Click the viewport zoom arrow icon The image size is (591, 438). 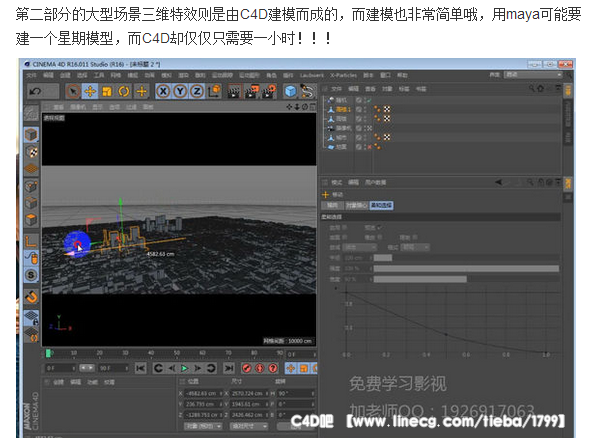tap(297, 107)
